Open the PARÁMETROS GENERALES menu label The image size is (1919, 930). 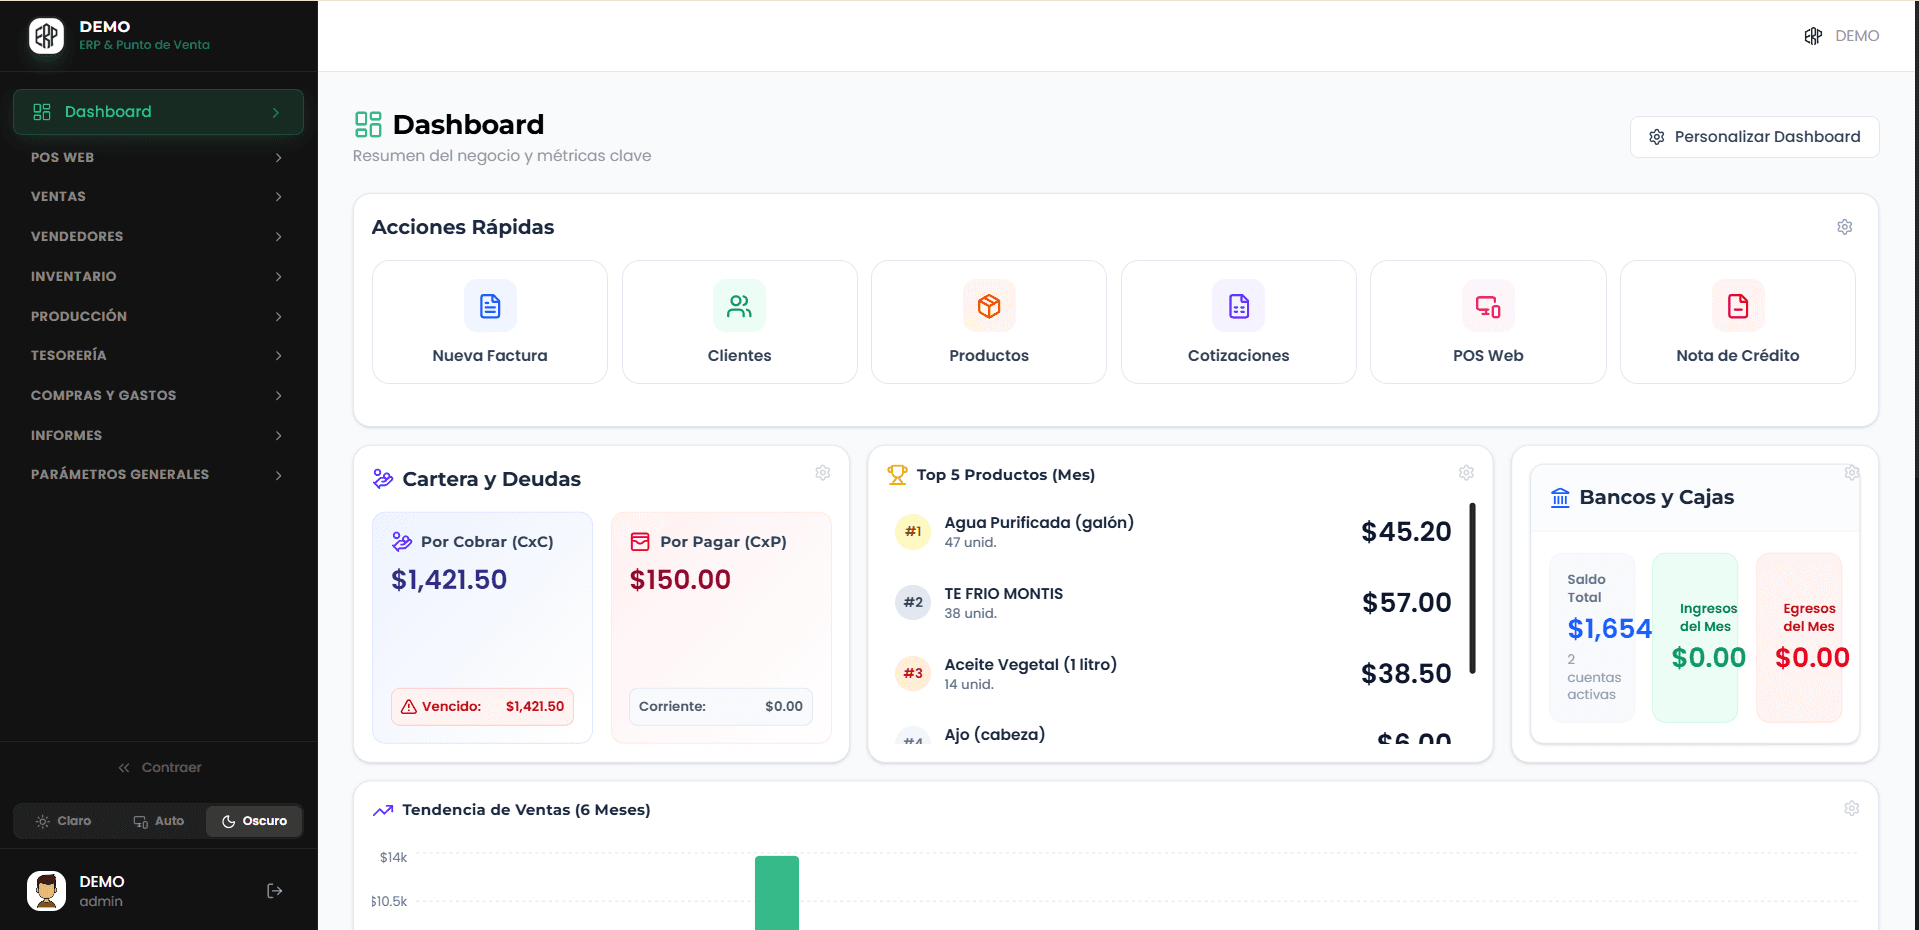point(120,475)
